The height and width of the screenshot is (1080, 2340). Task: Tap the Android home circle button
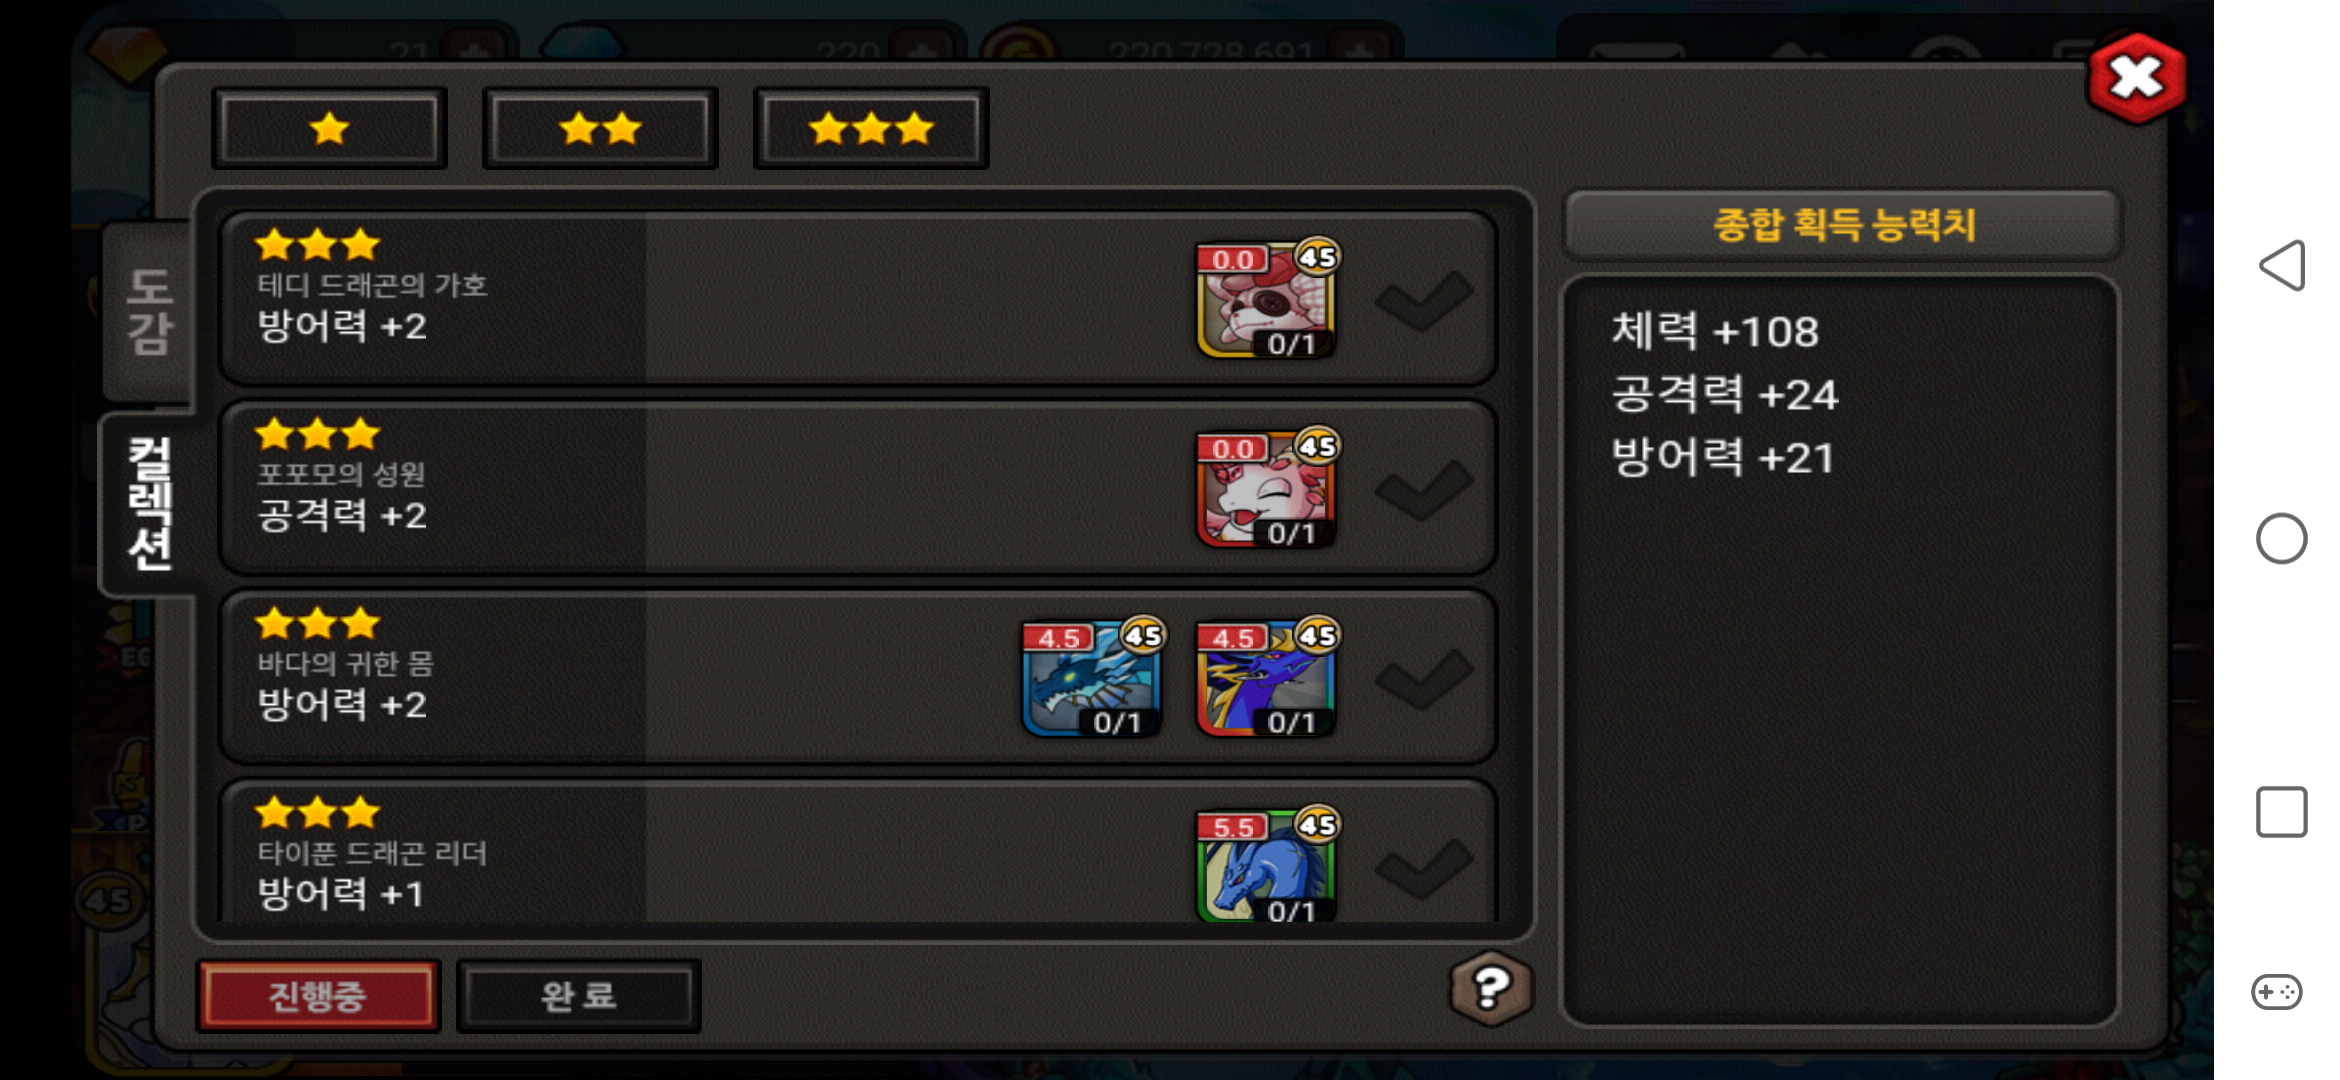[2281, 539]
